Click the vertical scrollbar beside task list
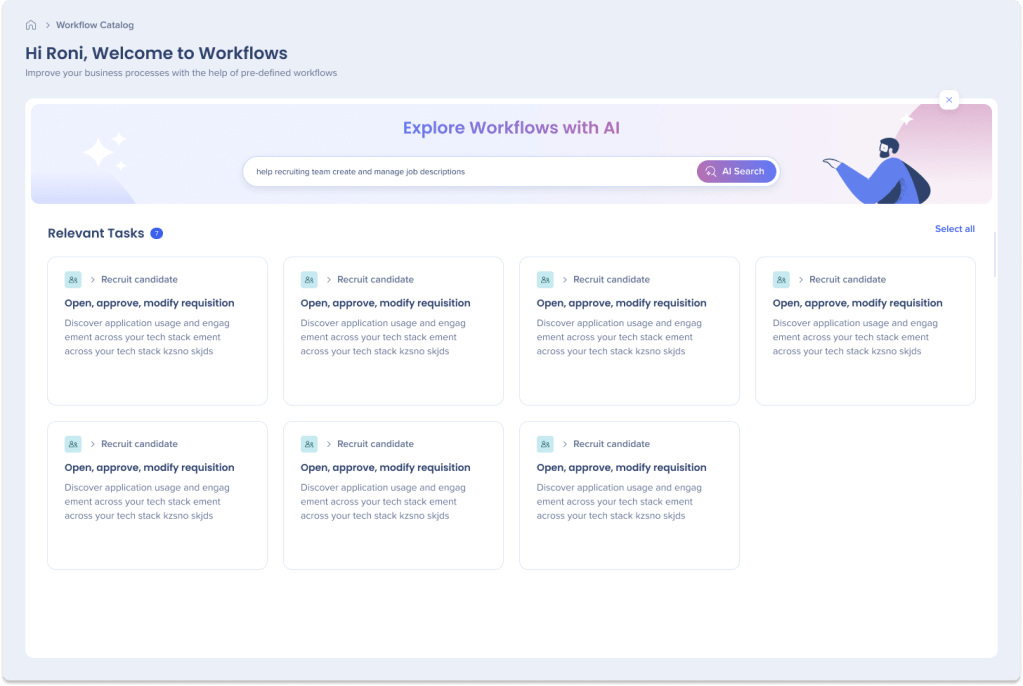The width and height of the screenshot is (1023, 686). (994, 253)
